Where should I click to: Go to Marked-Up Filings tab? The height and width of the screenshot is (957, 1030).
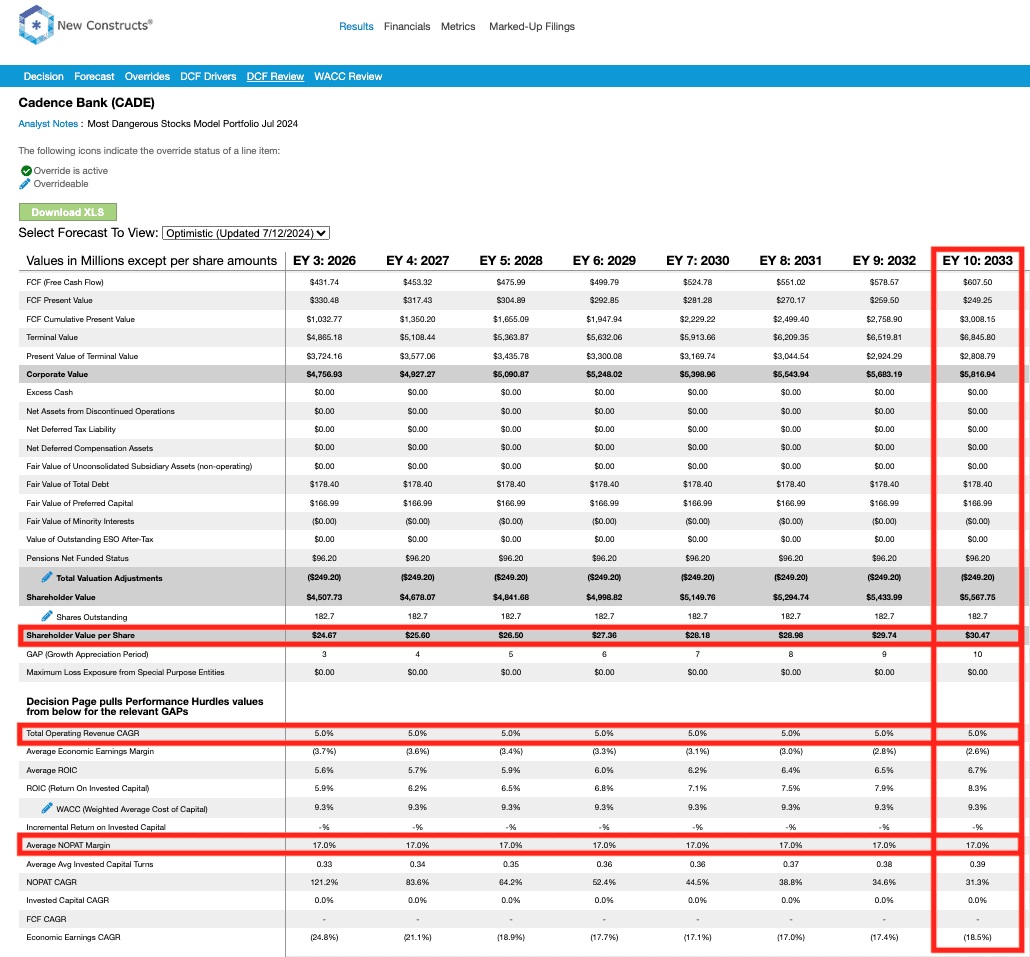tap(531, 27)
